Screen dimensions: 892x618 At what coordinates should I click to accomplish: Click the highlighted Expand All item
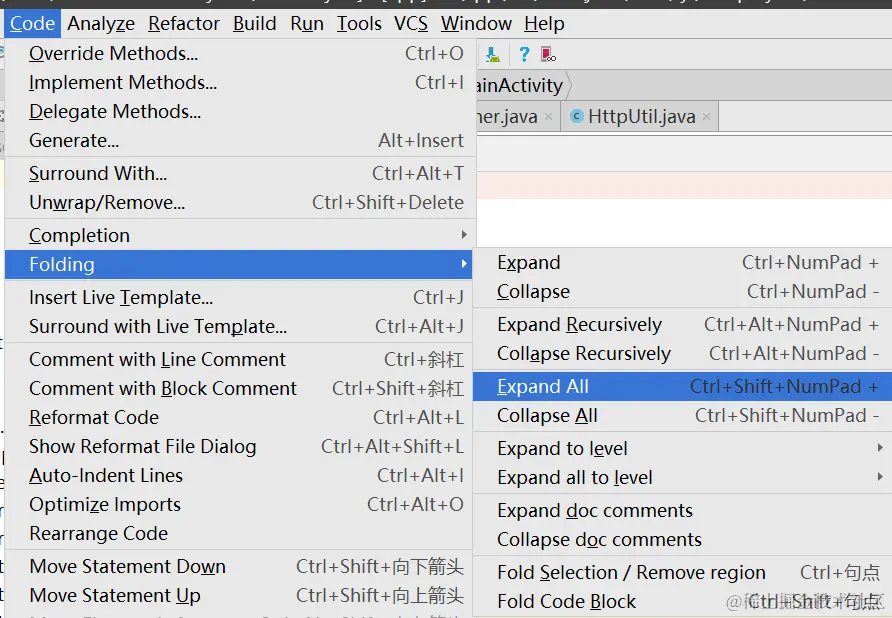pos(683,387)
